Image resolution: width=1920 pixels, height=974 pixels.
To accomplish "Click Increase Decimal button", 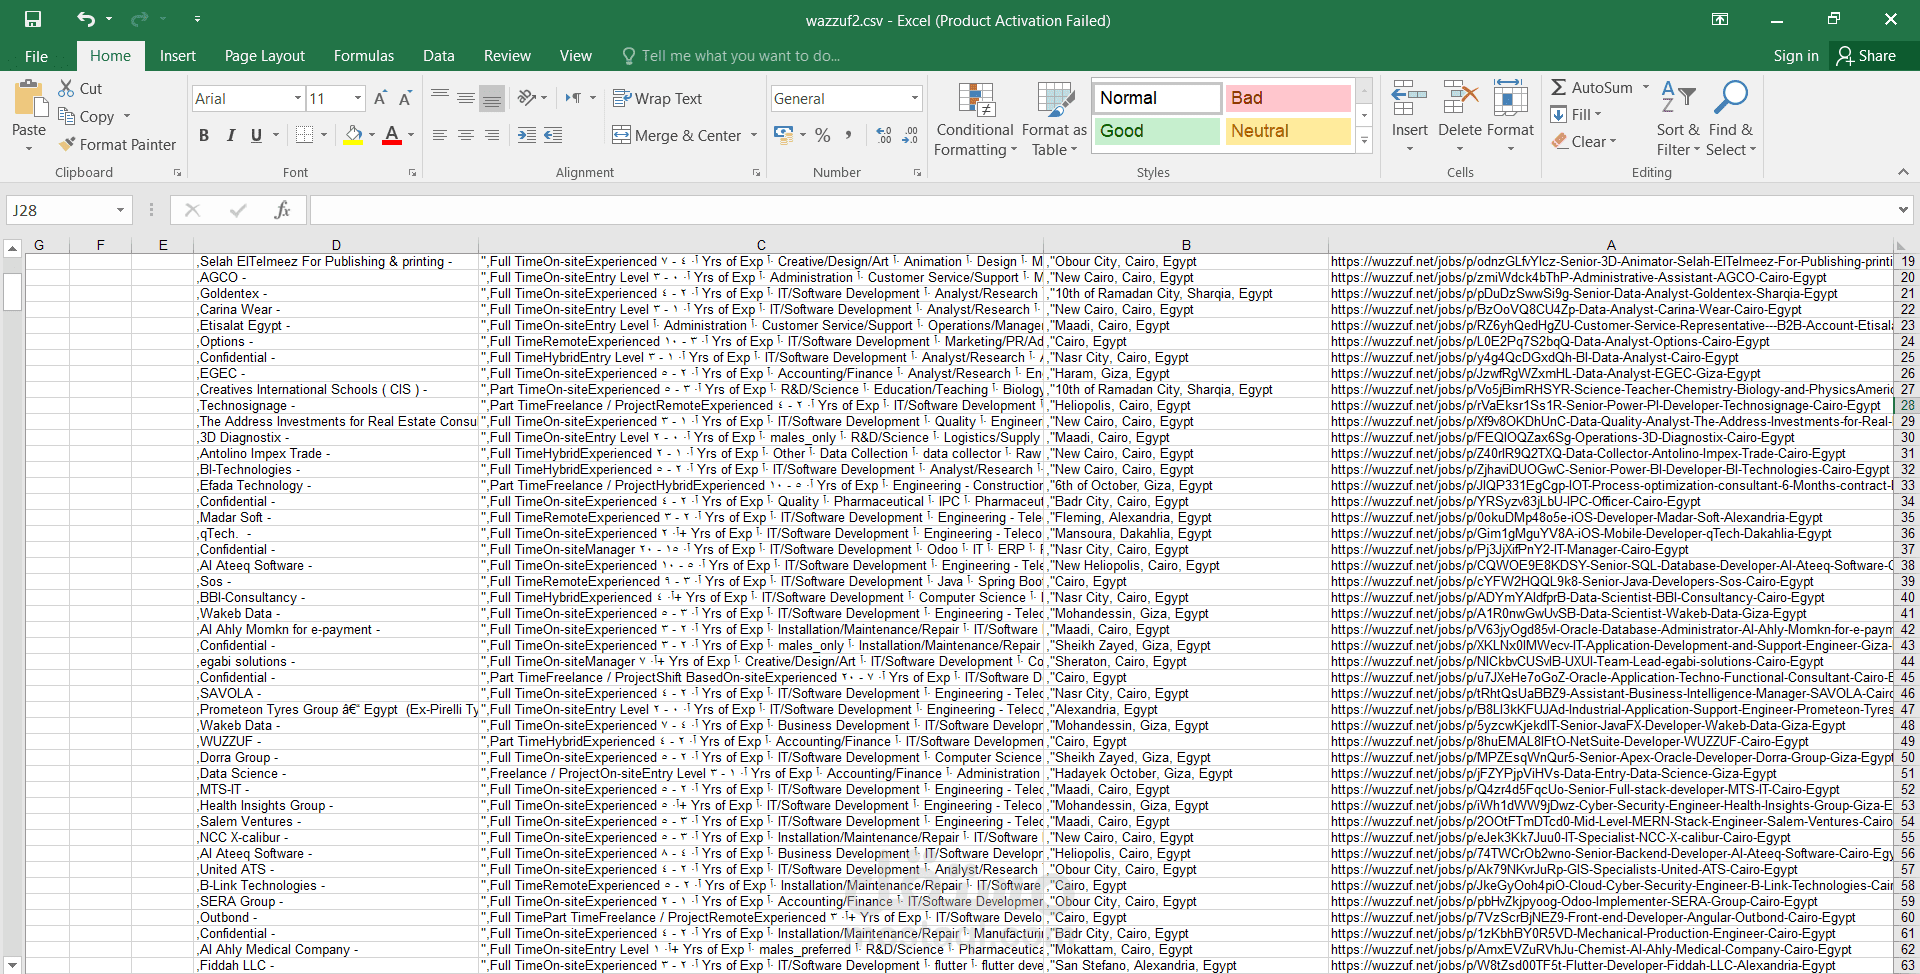I will (x=884, y=135).
